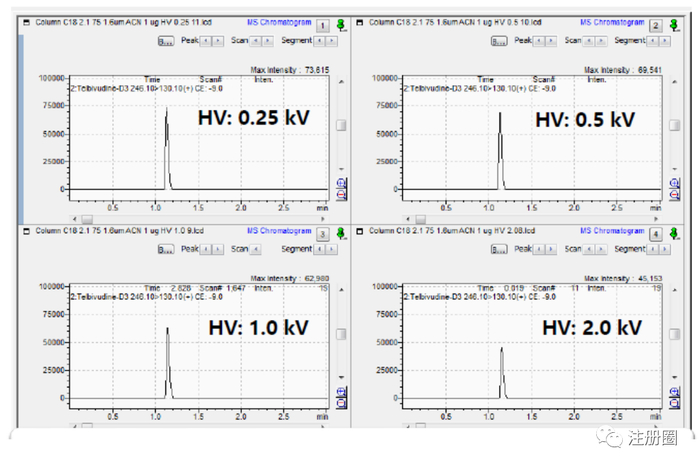The image size is (700, 468).
Task: Open MS Chromatogram link in HV 0.5 kV panel
Action: (x=612, y=22)
